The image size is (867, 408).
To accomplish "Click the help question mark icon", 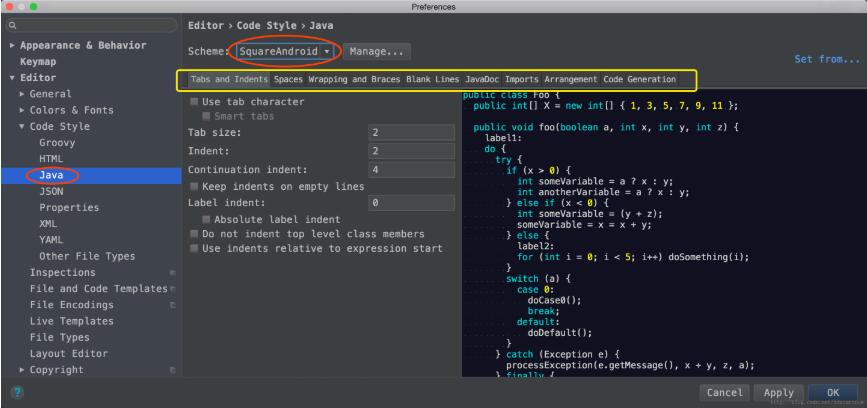I will [13, 392].
